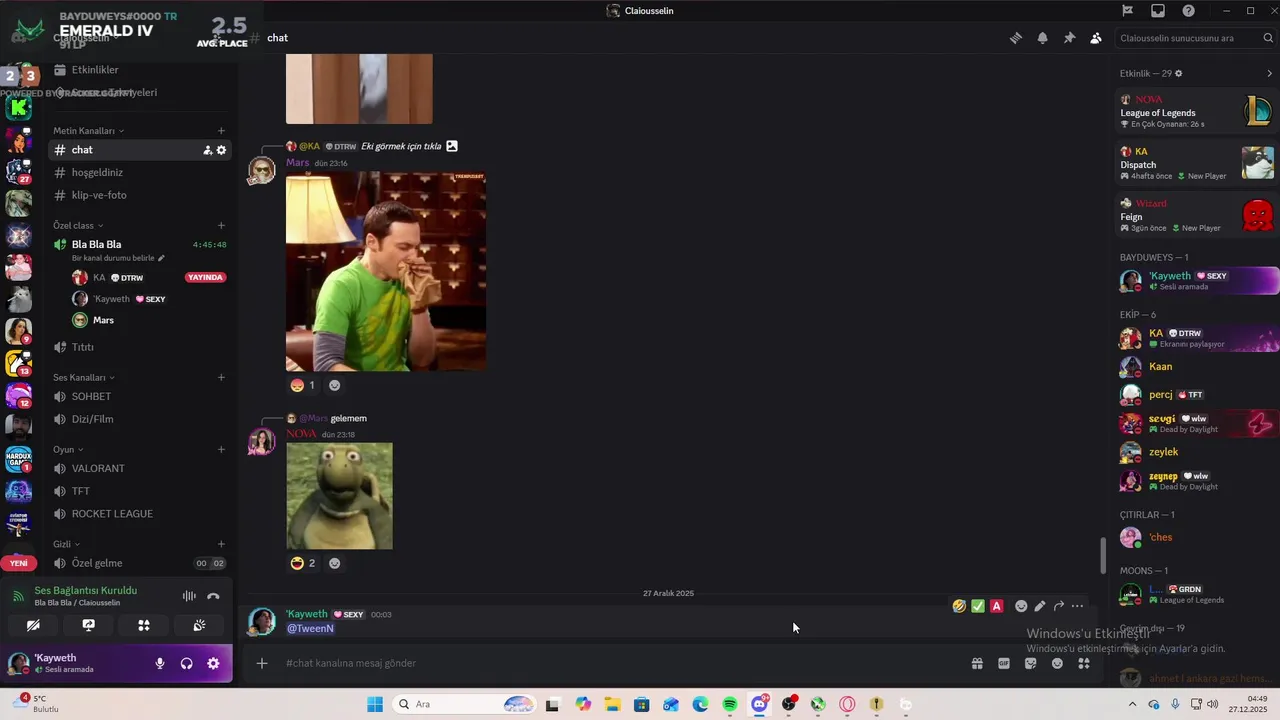Open more options on Kayweth's message
1280x720 pixels.
point(1077,606)
